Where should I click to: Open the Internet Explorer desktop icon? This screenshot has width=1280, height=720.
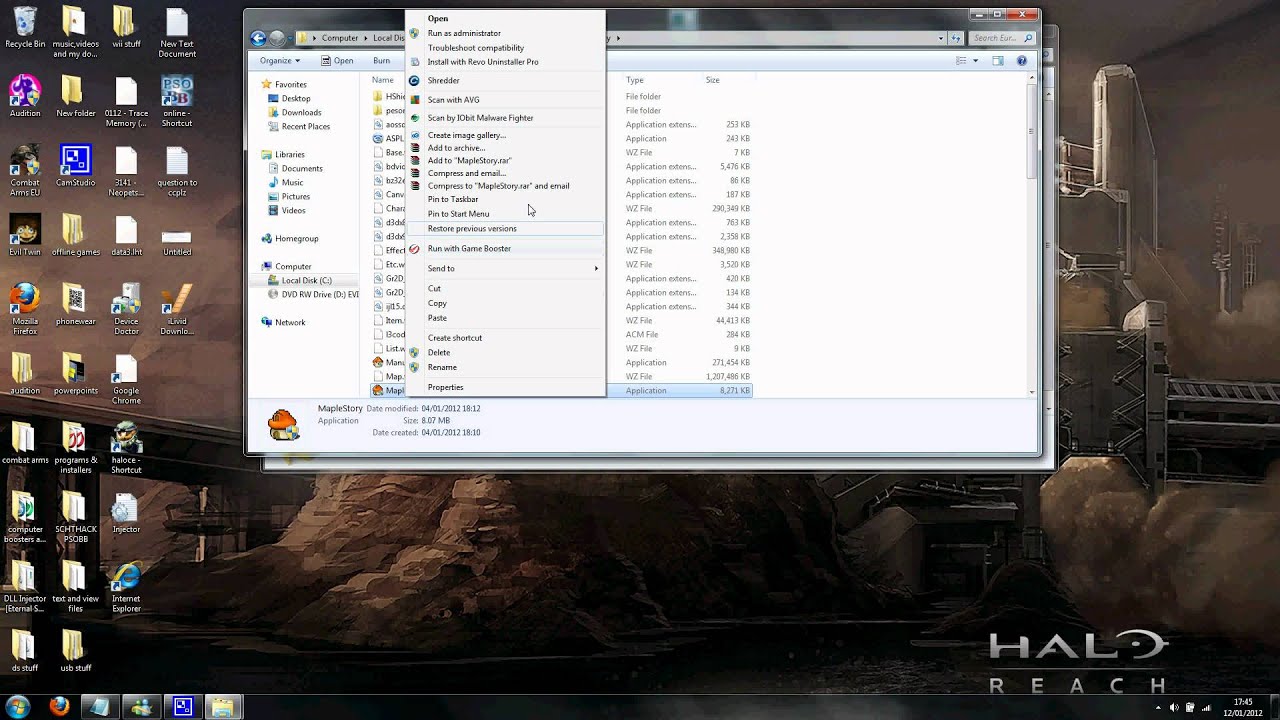126,588
